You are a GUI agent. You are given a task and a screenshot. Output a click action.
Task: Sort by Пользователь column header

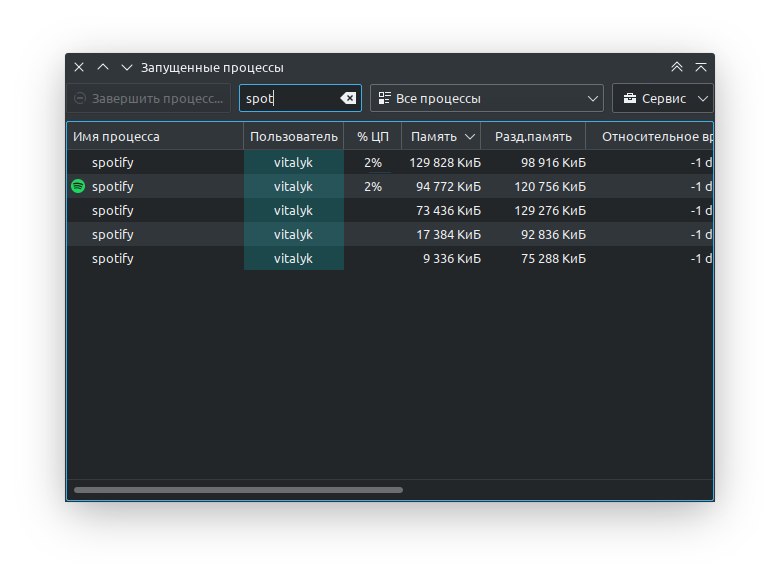click(x=293, y=137)
